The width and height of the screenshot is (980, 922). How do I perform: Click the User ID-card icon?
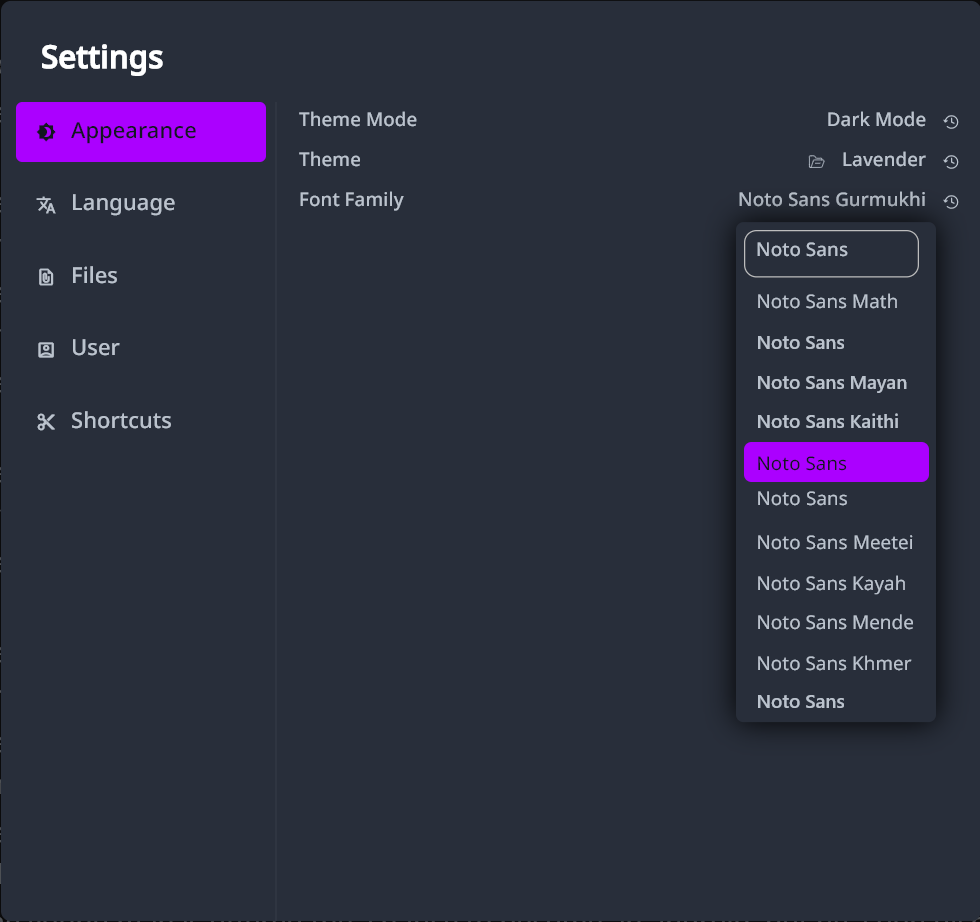click(46, 348)
